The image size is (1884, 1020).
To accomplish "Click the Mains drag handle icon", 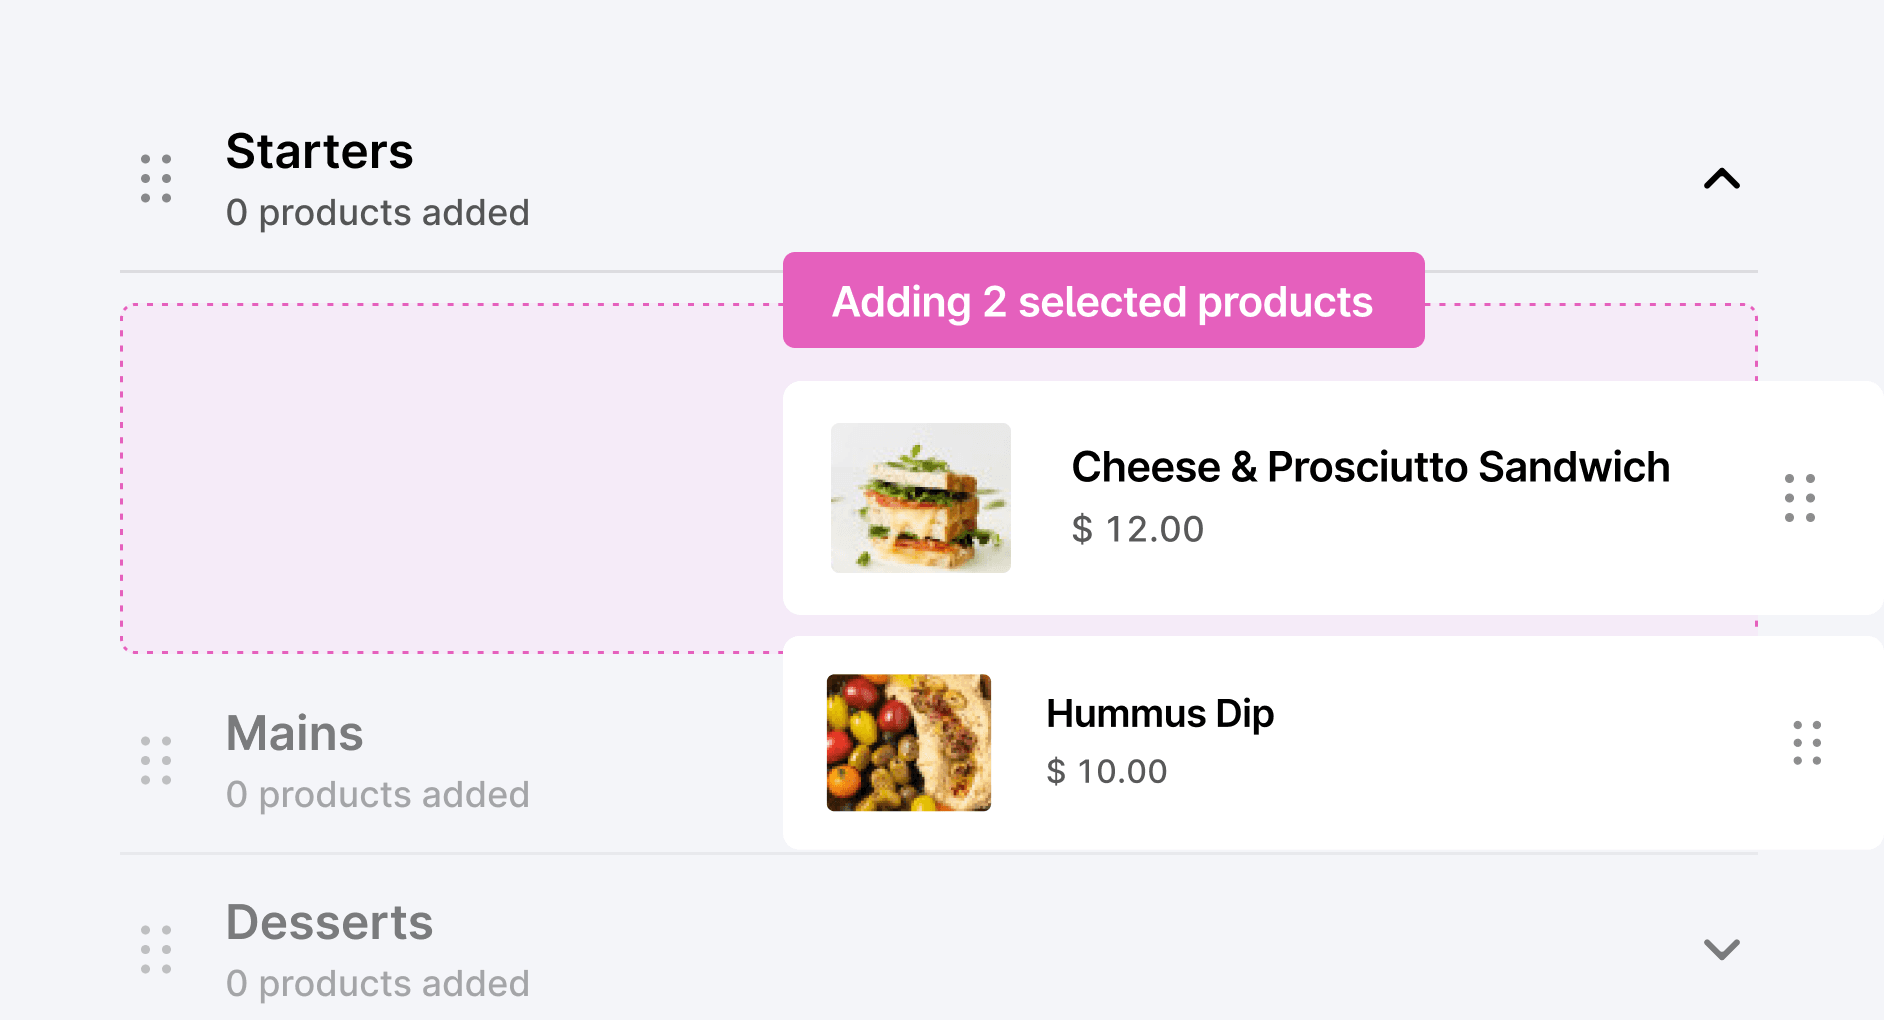I will coord(156,761).
